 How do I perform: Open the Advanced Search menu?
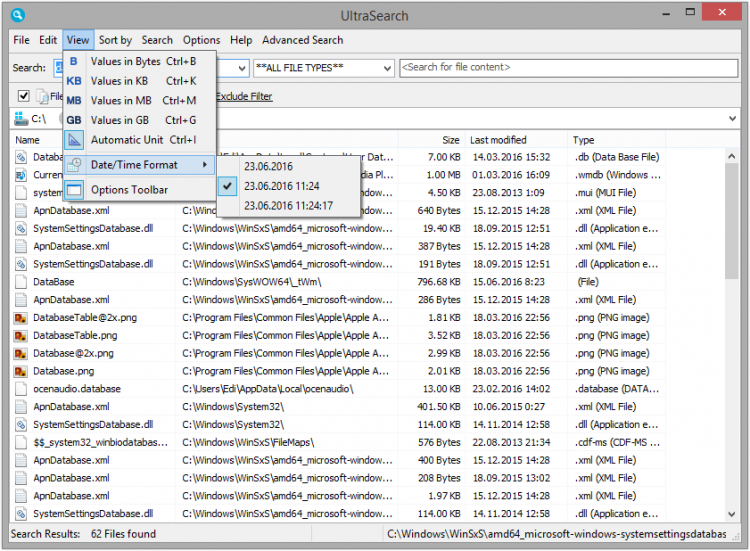point(302,40)
